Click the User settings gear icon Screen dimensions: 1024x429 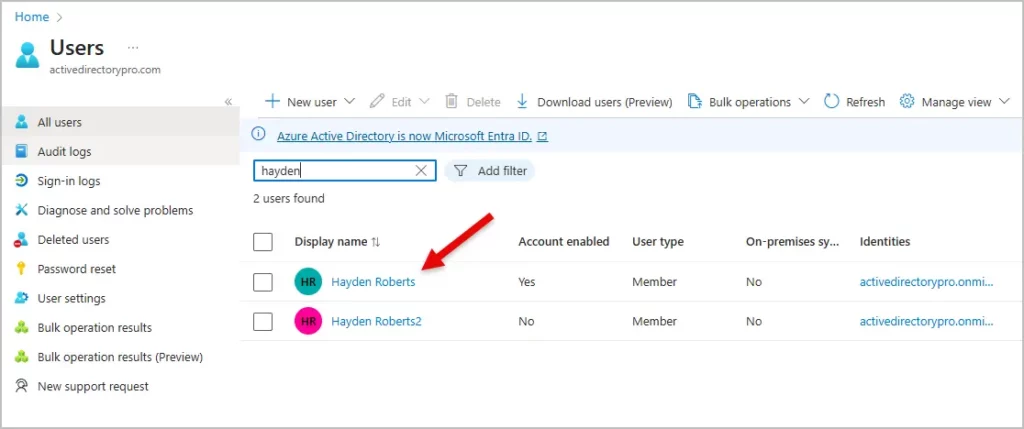22,298
